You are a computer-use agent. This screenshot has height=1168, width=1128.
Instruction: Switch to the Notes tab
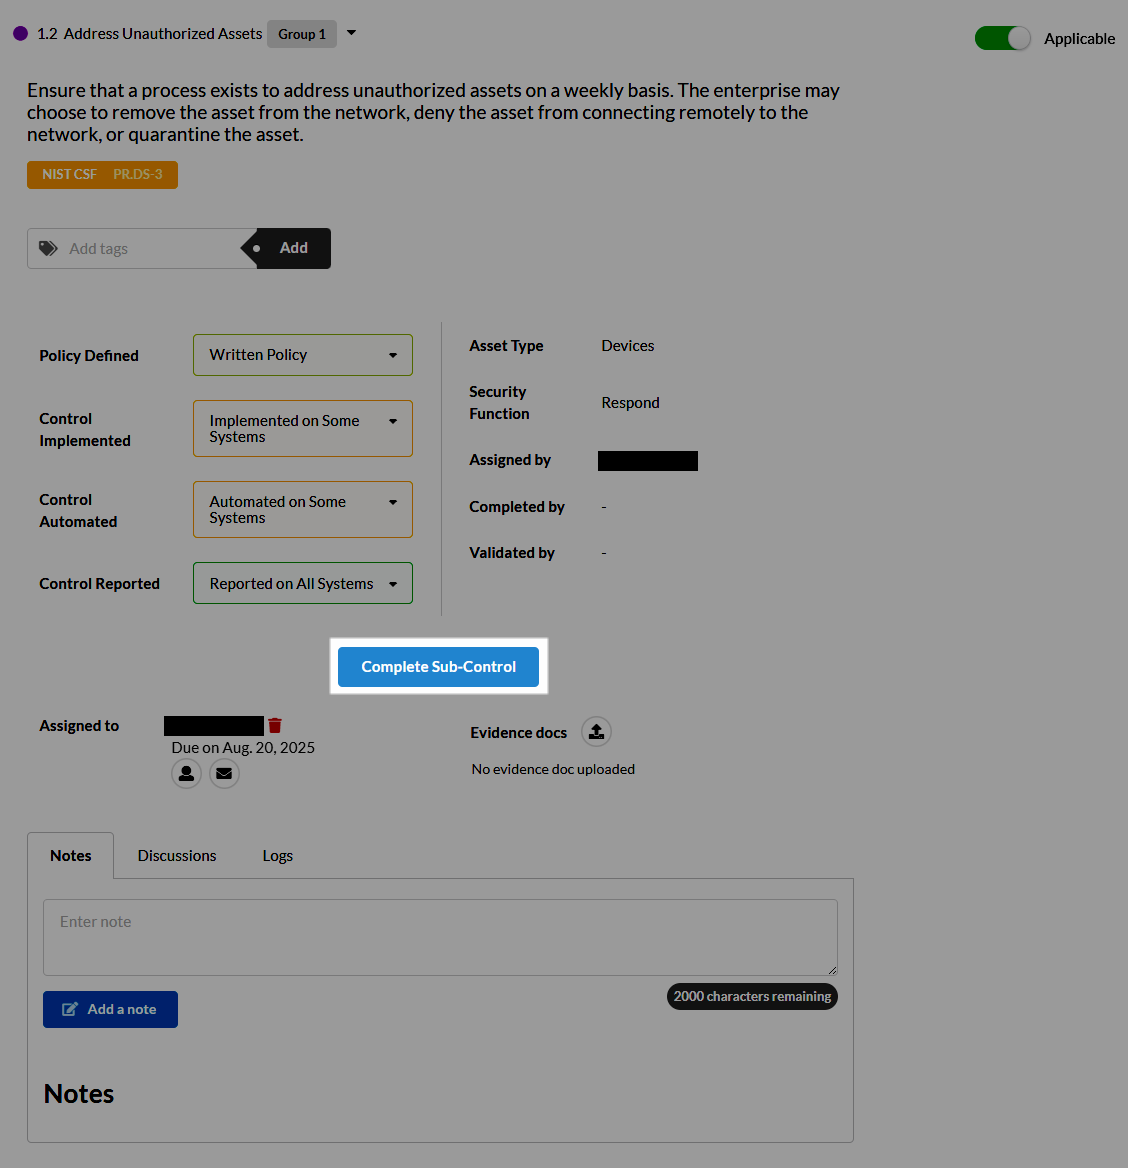coord(71,856)
